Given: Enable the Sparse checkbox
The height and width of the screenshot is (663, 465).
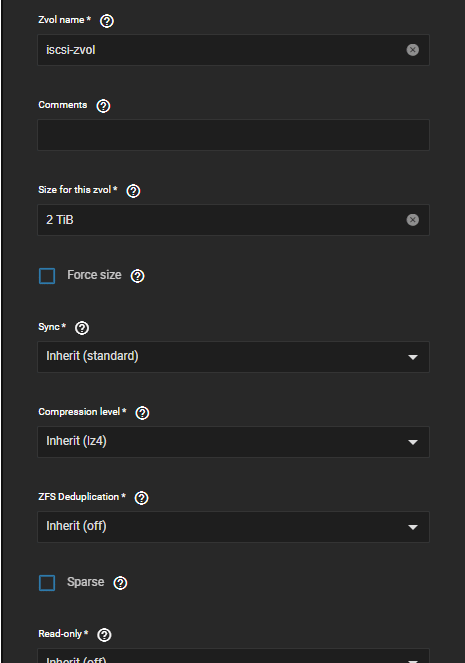Looking at the screenshot, I should coord(47,583).
